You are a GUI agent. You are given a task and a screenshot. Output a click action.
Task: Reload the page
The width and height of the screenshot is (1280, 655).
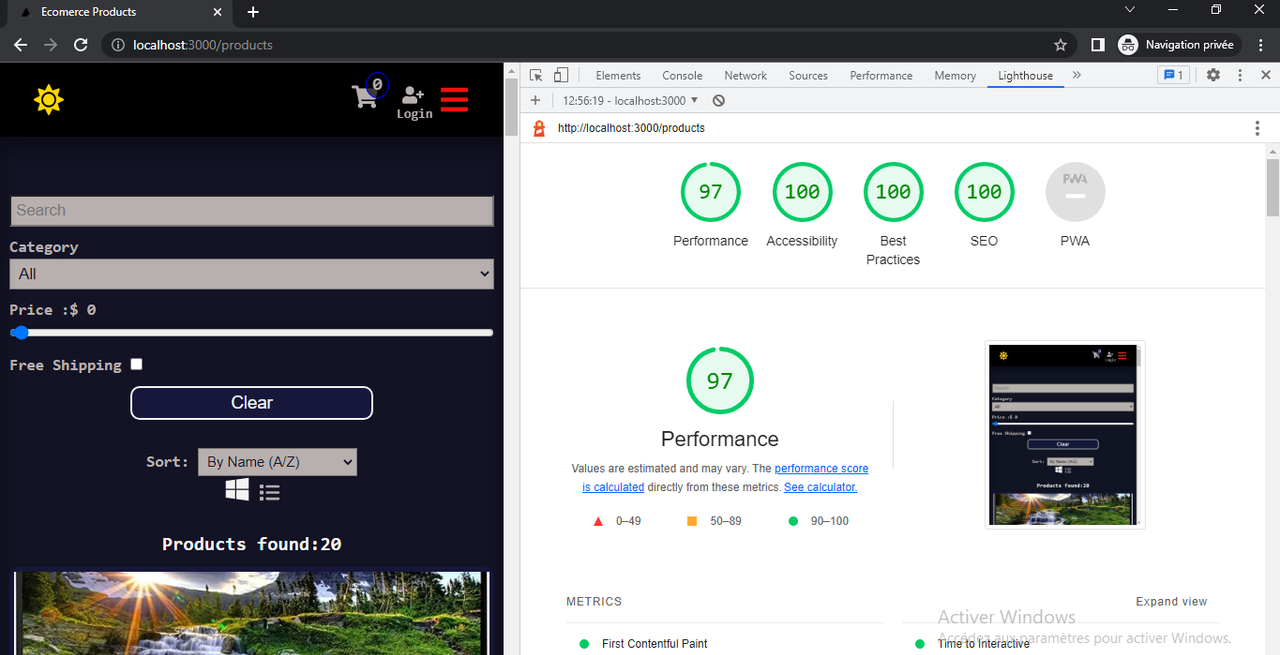click(81, 45)
